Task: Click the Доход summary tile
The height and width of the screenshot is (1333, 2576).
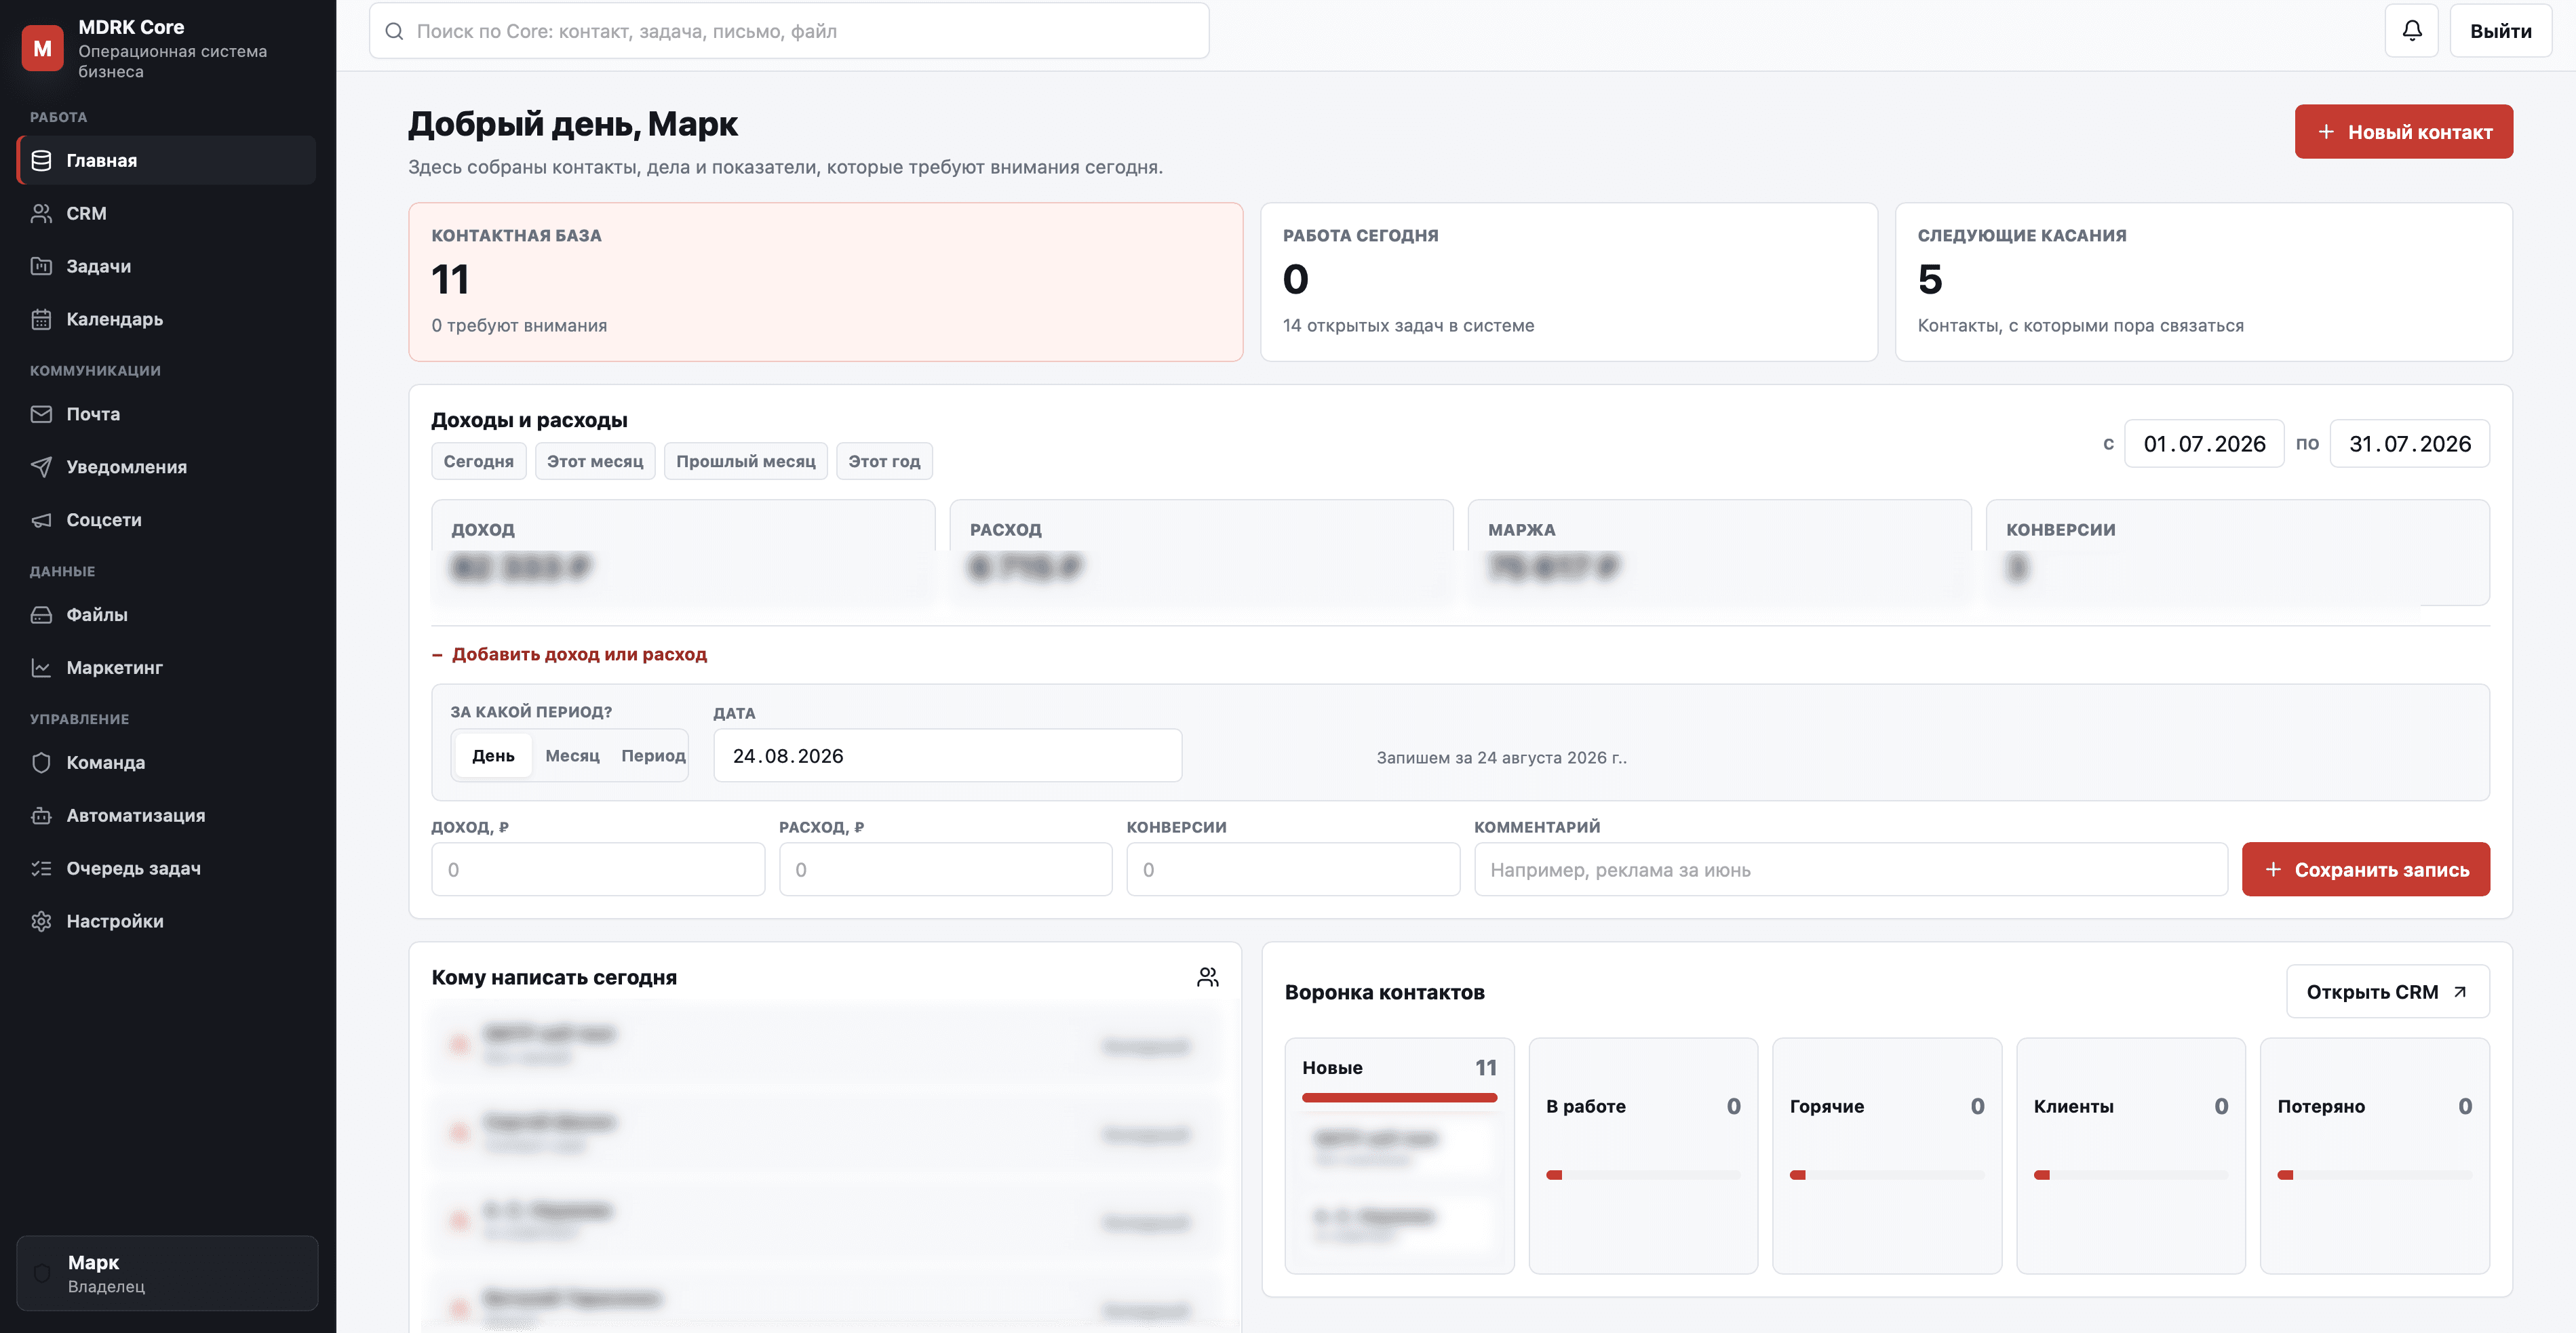Action: pyautogui.click(x=683, y=553)
